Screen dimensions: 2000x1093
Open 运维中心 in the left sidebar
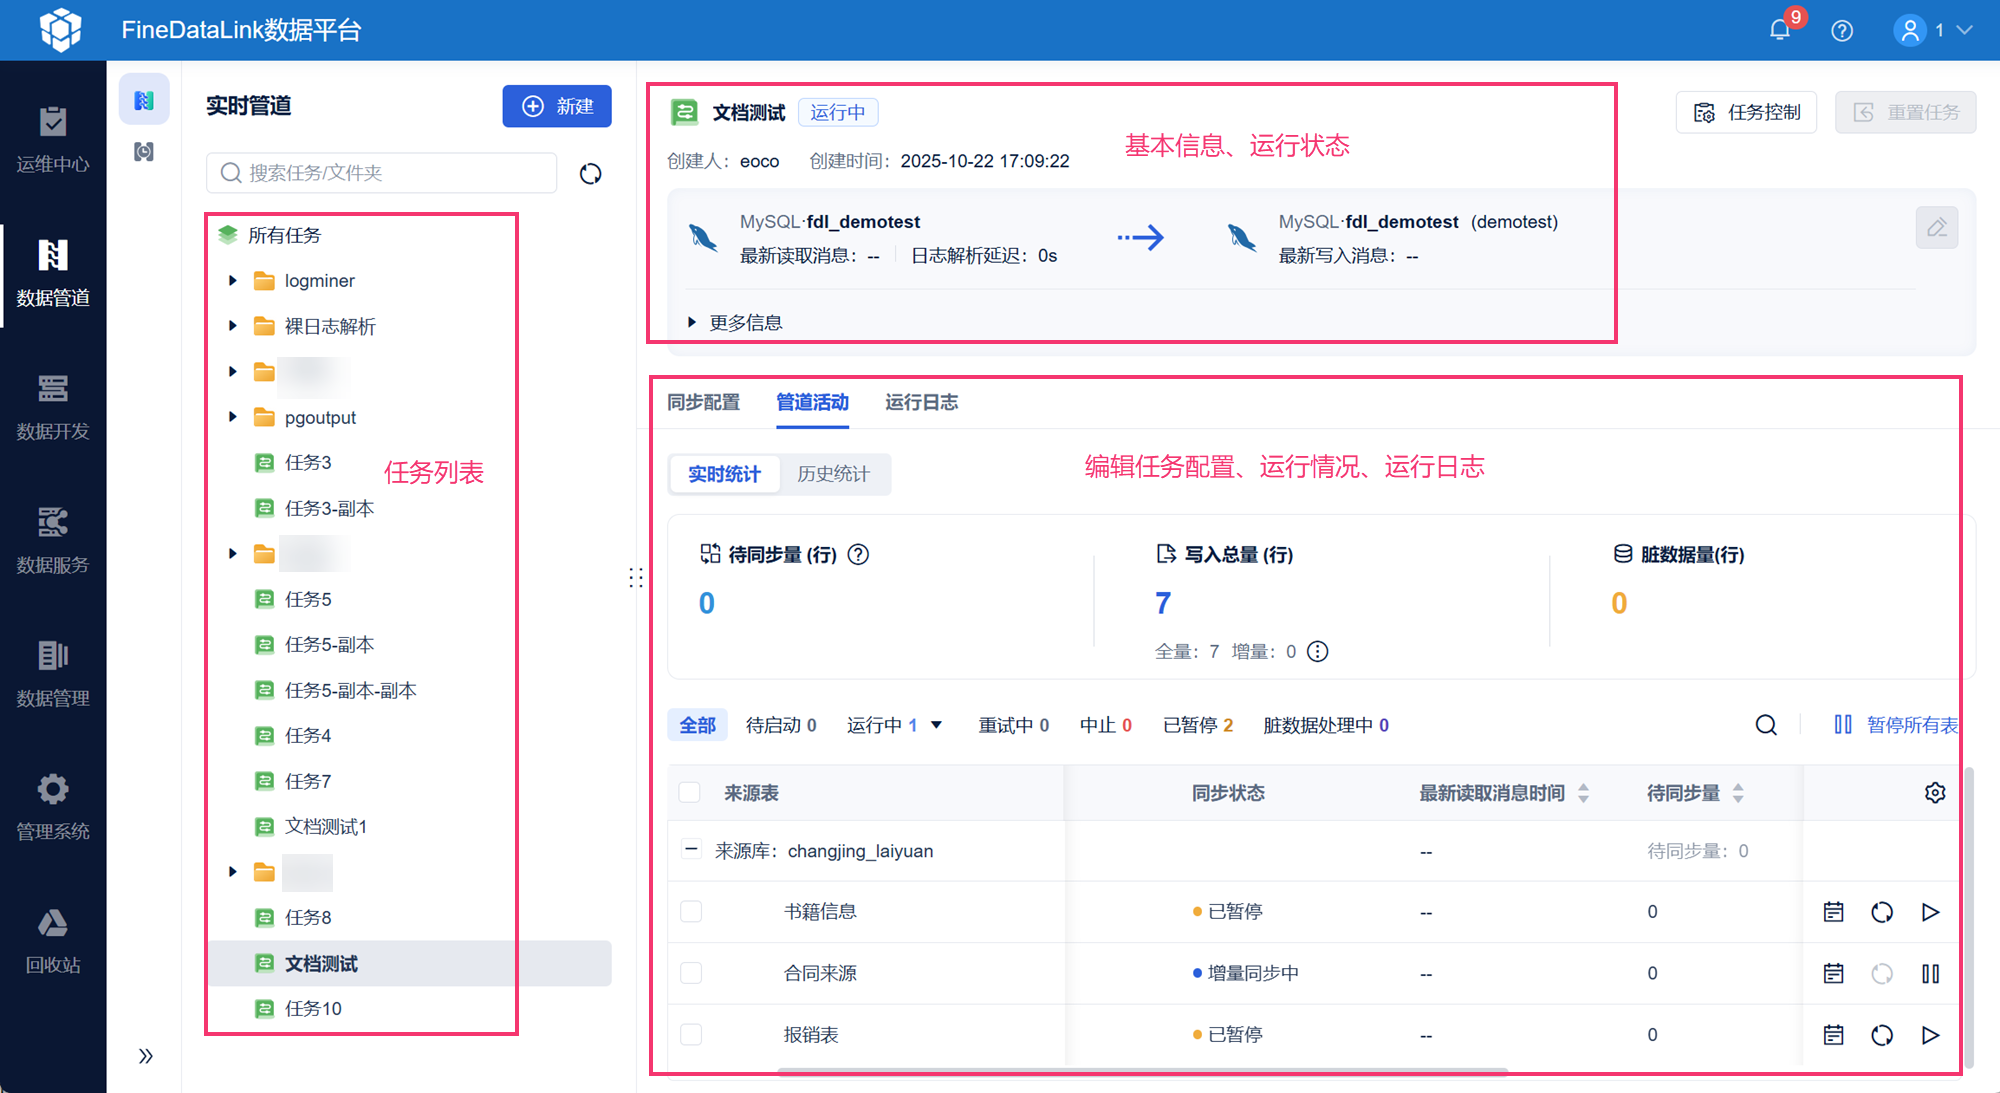pos(53,139)
